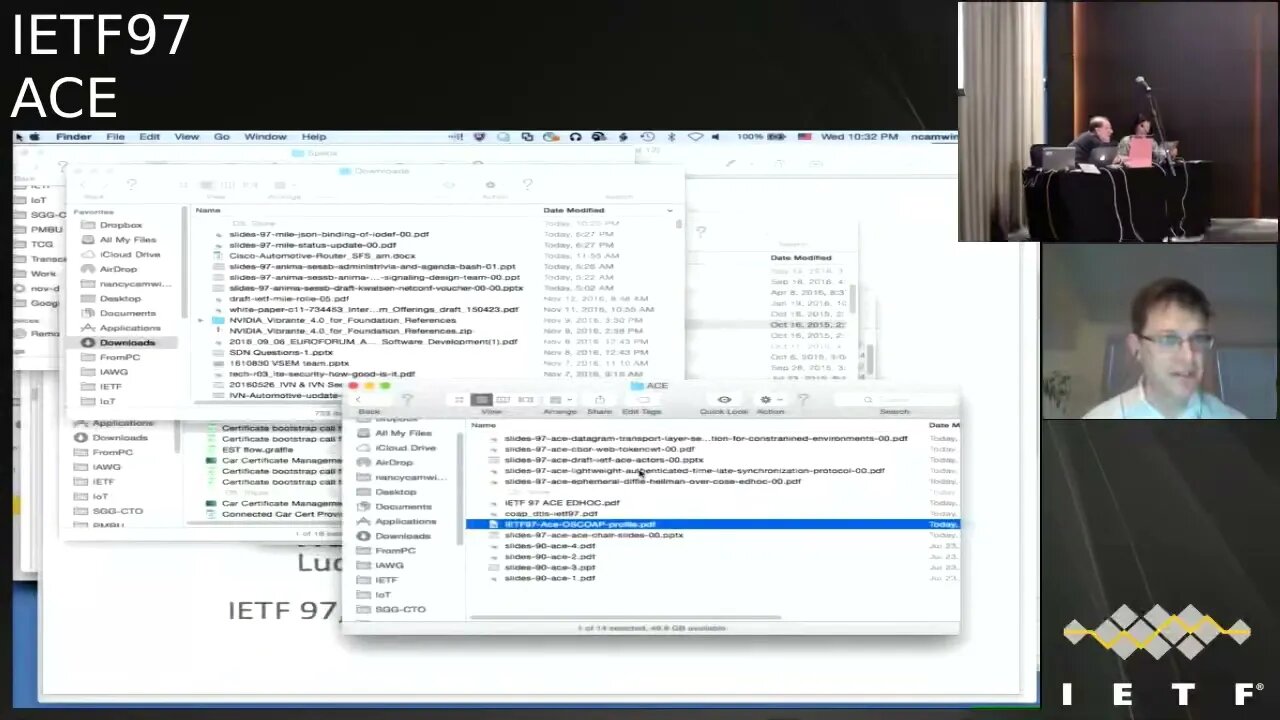
Task: Open the Go menu
Action: pos(222,137)
